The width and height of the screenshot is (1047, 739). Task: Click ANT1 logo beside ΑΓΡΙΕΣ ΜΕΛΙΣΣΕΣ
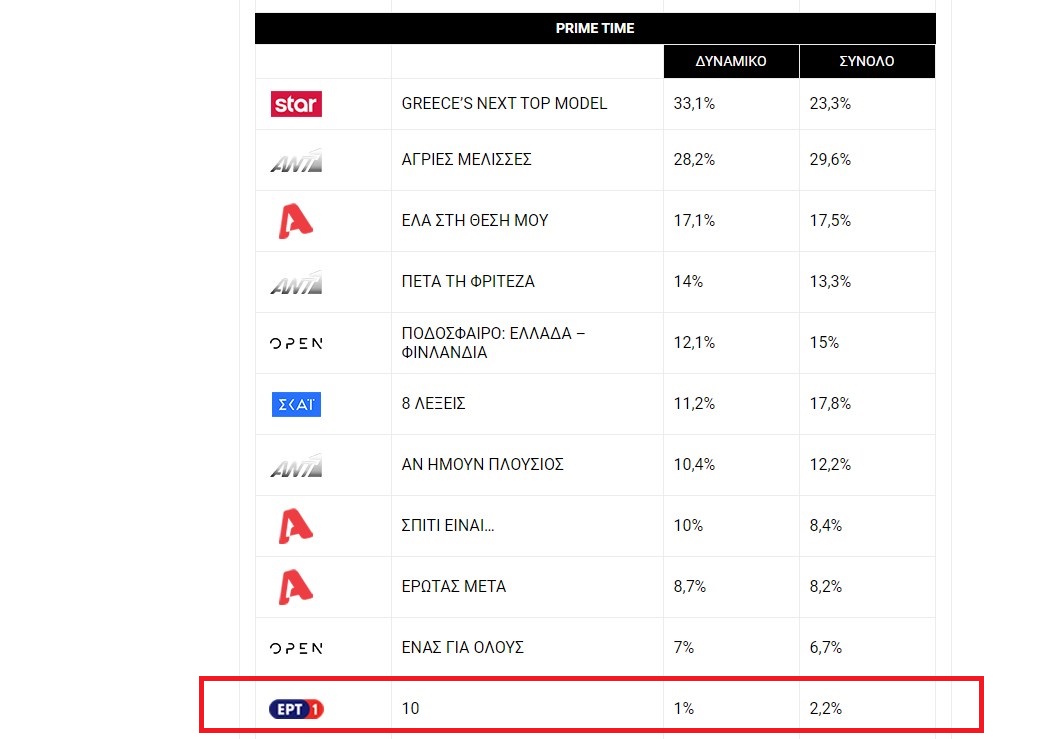pos(296,160)
